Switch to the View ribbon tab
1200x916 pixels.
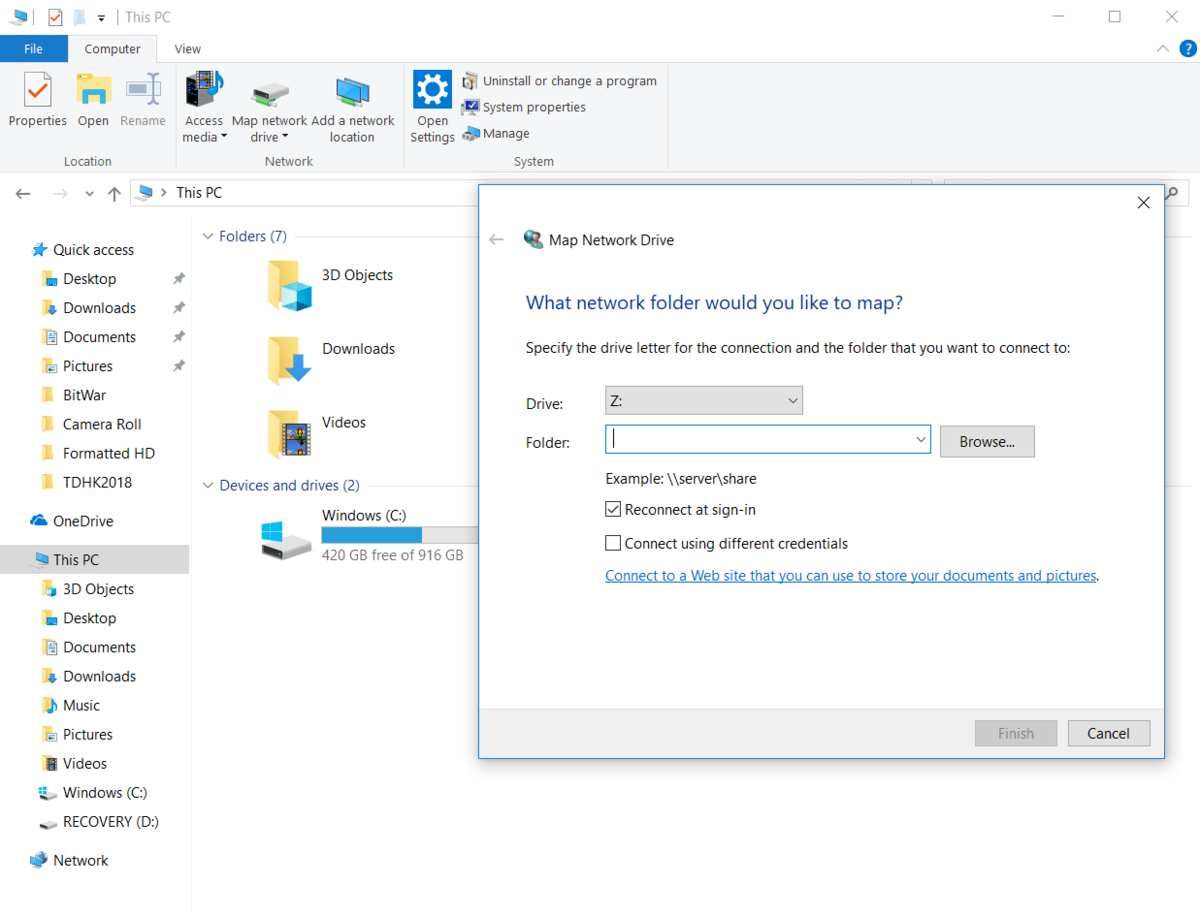187,48
